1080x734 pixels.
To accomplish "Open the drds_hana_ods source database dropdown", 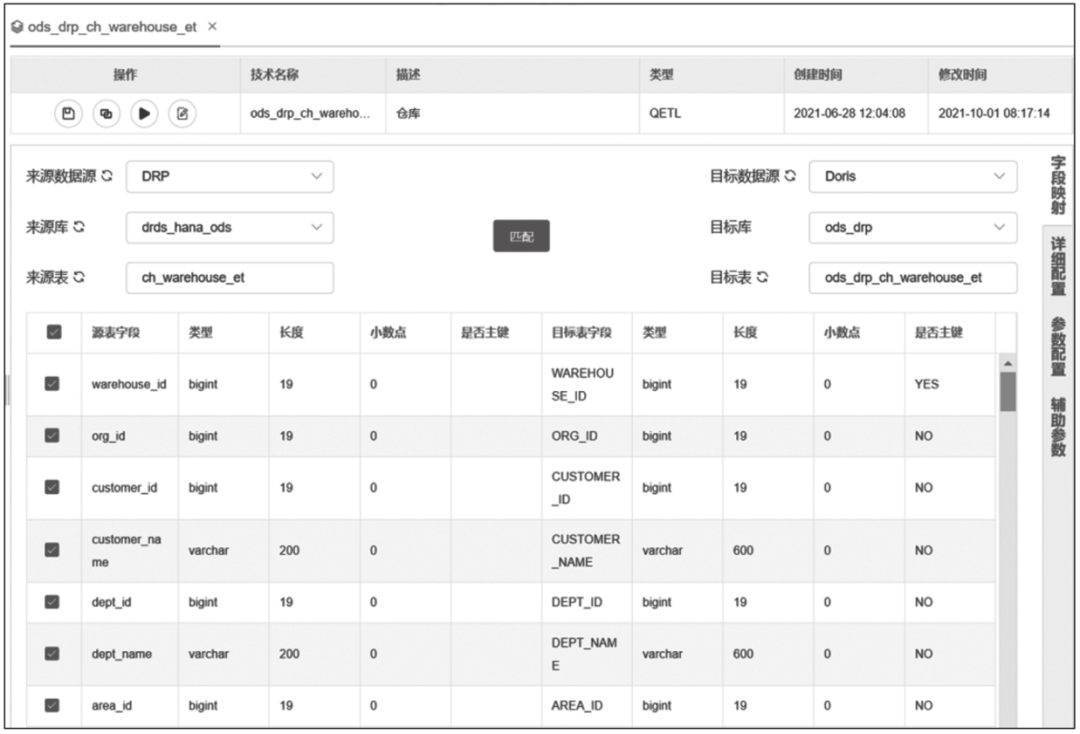I will point(230,227).
